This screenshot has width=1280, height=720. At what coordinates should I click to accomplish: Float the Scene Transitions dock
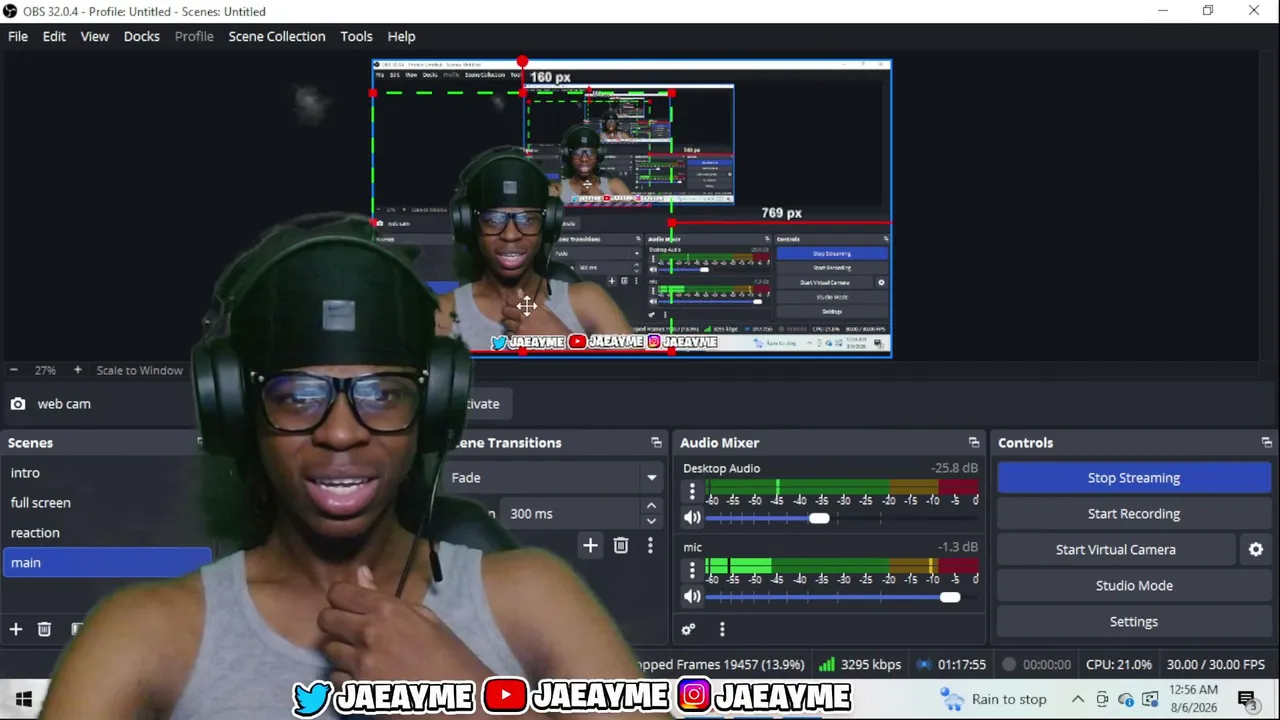[x=656, y=442]
